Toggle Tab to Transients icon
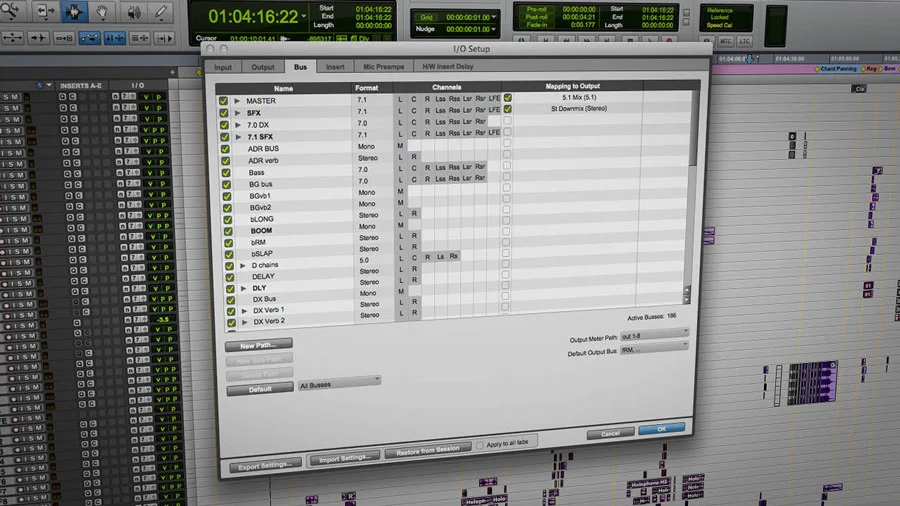Image resolution: width=900 pixels, height=506 pixels. click(x=38, y=38)
